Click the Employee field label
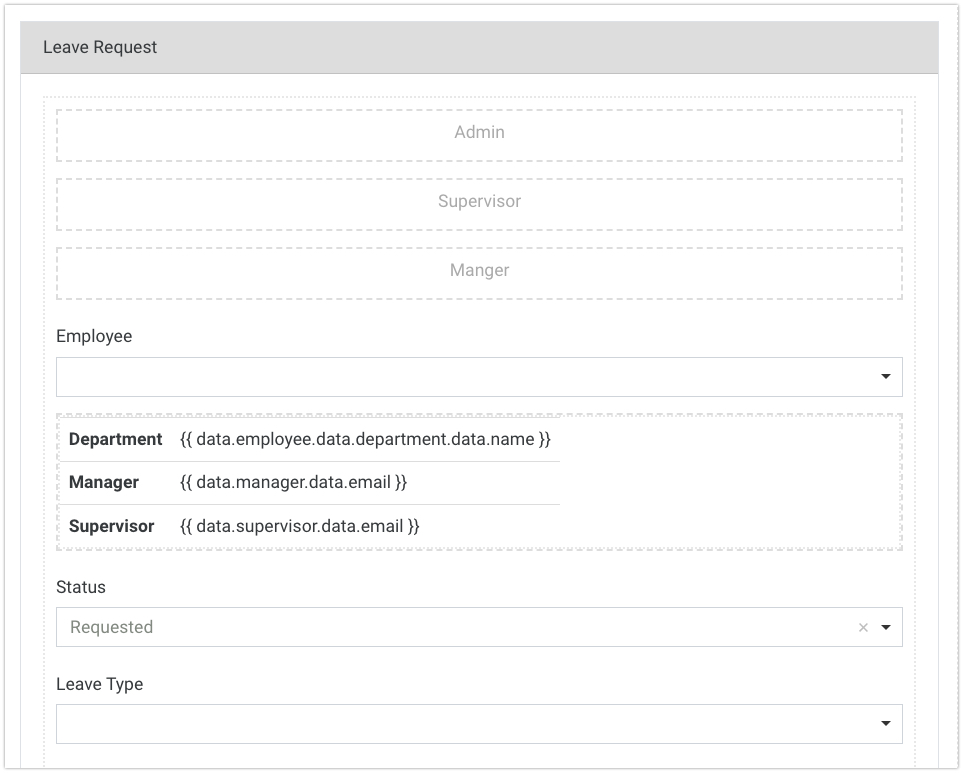The width and height of the screenshot is (963, 773). [x=94, y=336]
